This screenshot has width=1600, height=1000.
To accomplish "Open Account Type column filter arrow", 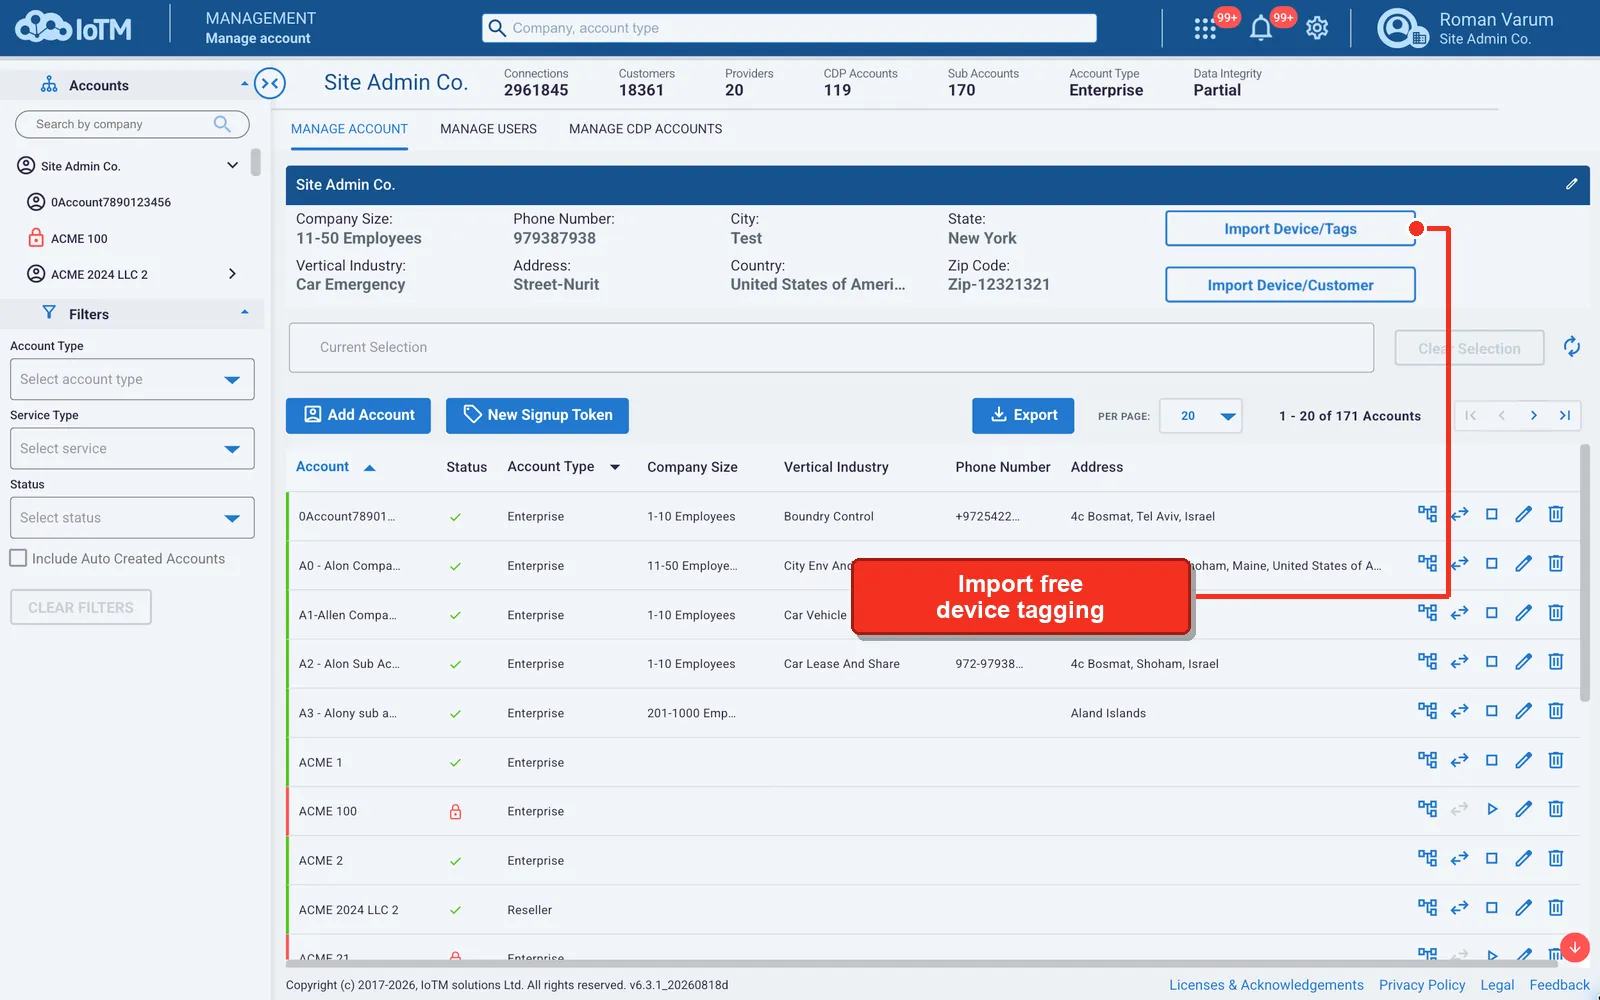I will pyautogui.click(x=614, y=467).
